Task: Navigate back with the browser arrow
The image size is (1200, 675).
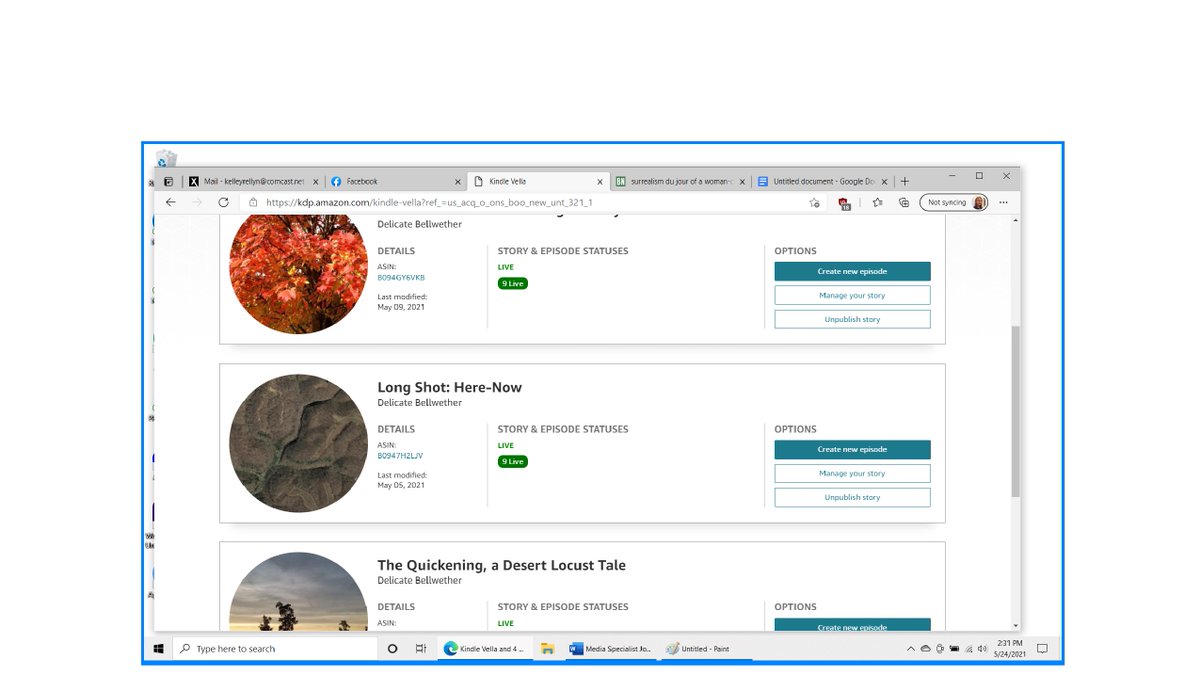Action: [170, 202]
